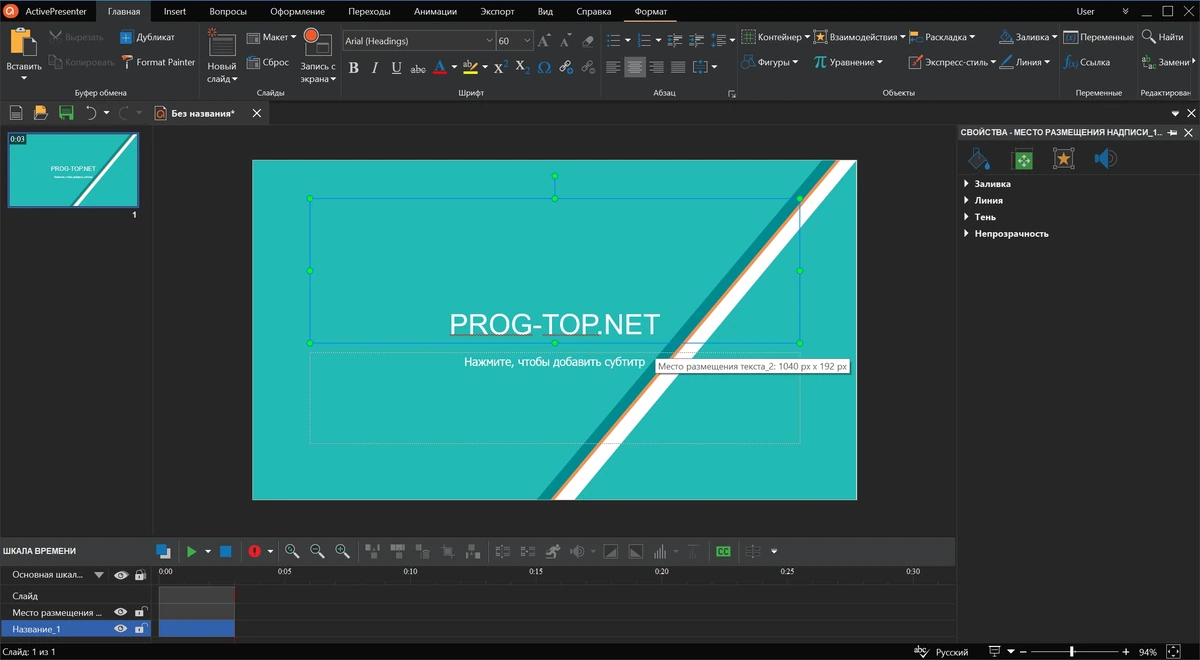
Task: Pin the properties pane
Action: 1172,132
